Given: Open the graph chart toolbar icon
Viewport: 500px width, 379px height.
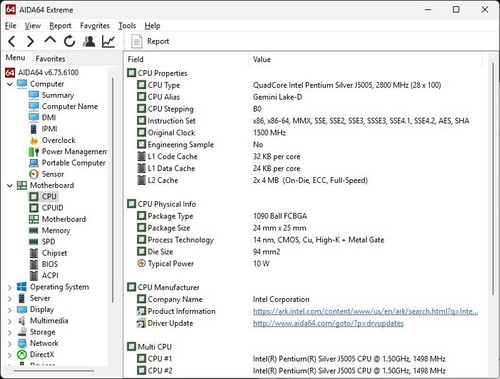Looking at the screenshot, I should pos(108,41).
